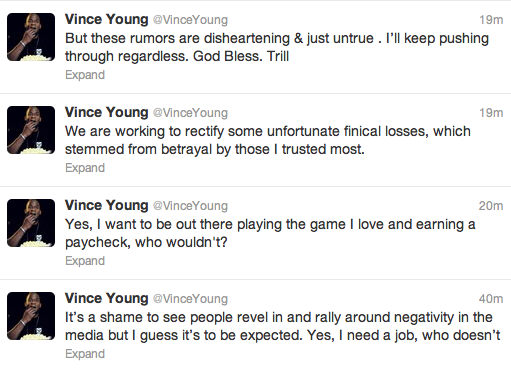Expand the 'rumors are disheartening' tweet
Screen dimensions: 511x371
click(x=85, y=75)
